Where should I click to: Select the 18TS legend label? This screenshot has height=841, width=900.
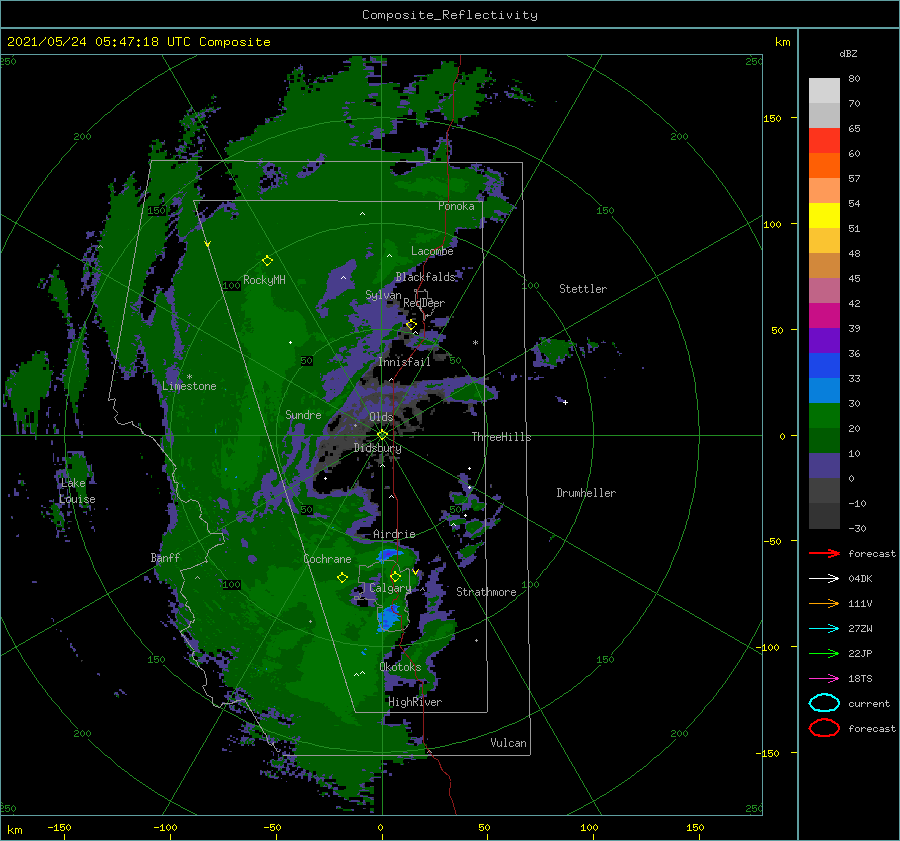click(x=860, y=679)
